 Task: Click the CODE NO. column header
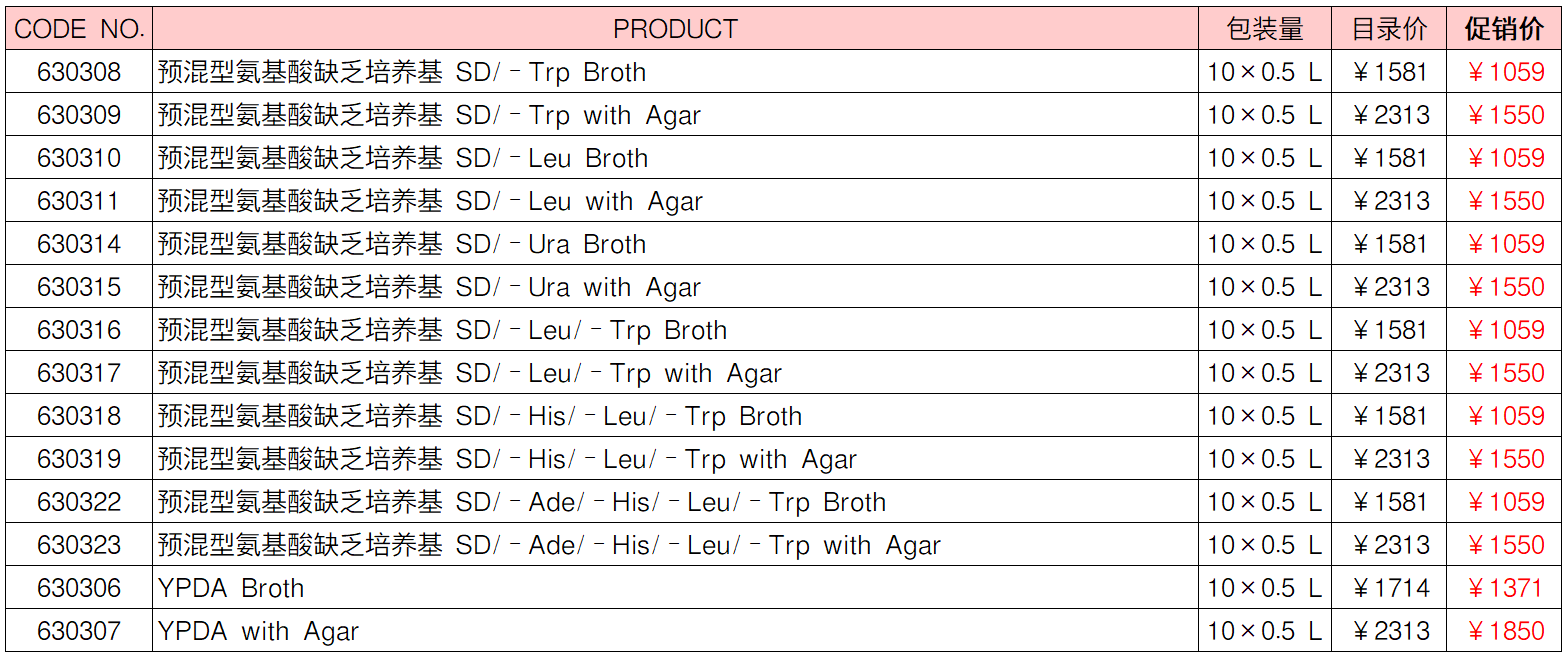[x=79, y=29]
